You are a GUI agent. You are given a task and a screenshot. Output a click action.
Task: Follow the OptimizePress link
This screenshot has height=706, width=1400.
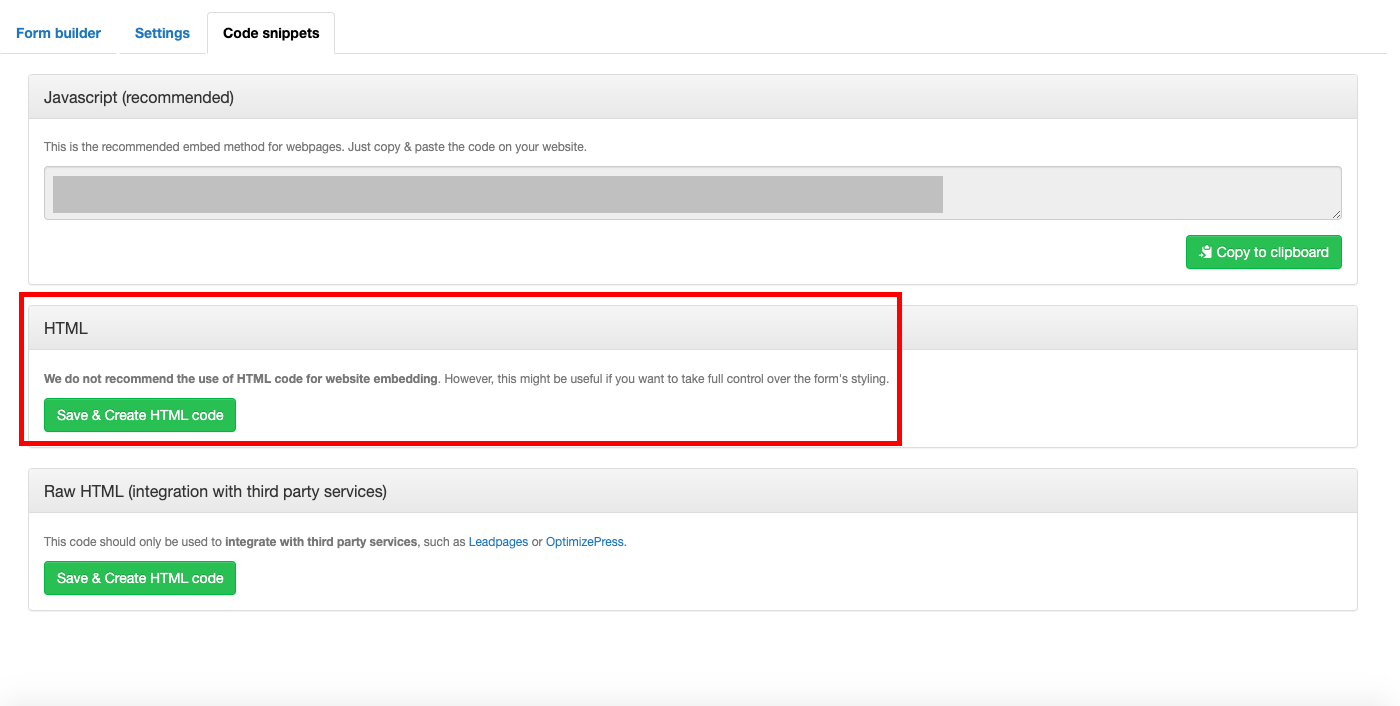[585, 542]
